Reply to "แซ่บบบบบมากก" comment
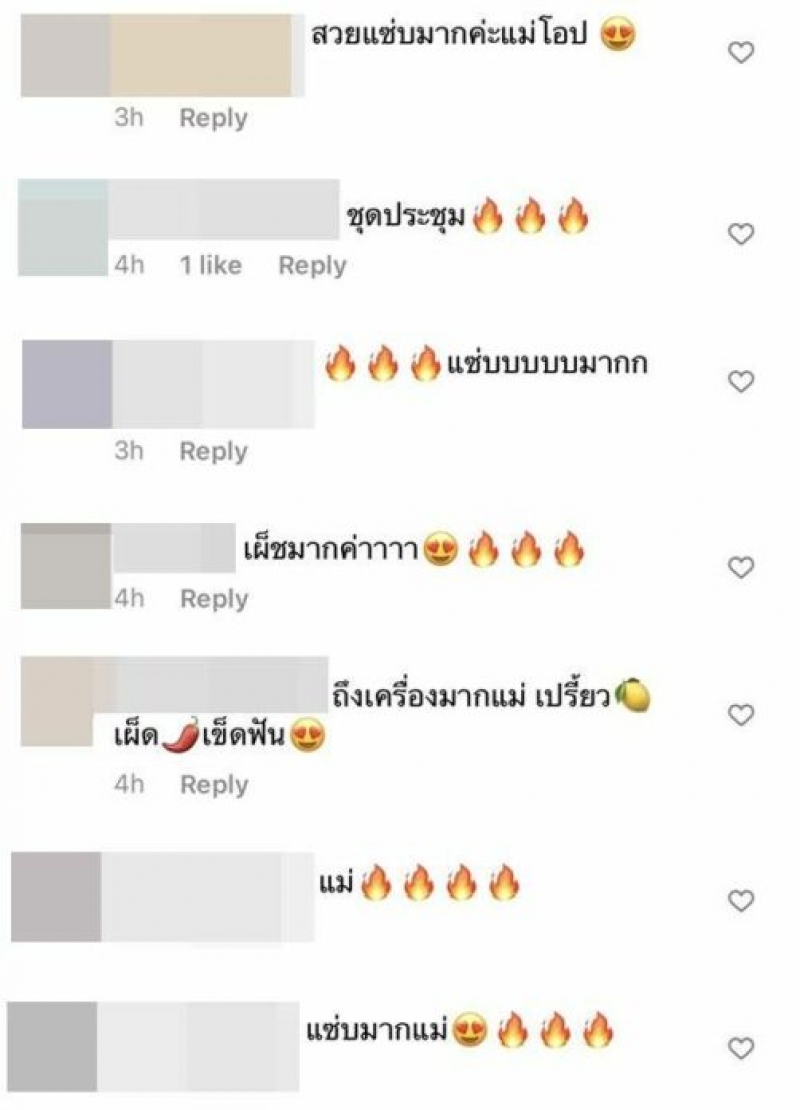The image size is (800, 1110). pos(213,451)
